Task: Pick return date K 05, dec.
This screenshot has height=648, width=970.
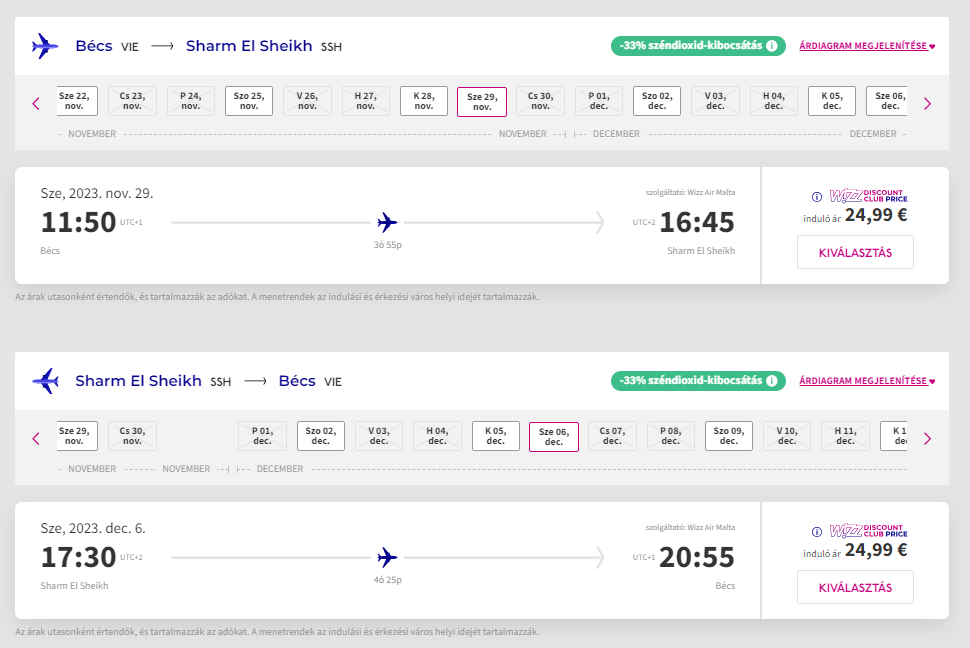Action: pyautogui.click(x=496, y=436)
